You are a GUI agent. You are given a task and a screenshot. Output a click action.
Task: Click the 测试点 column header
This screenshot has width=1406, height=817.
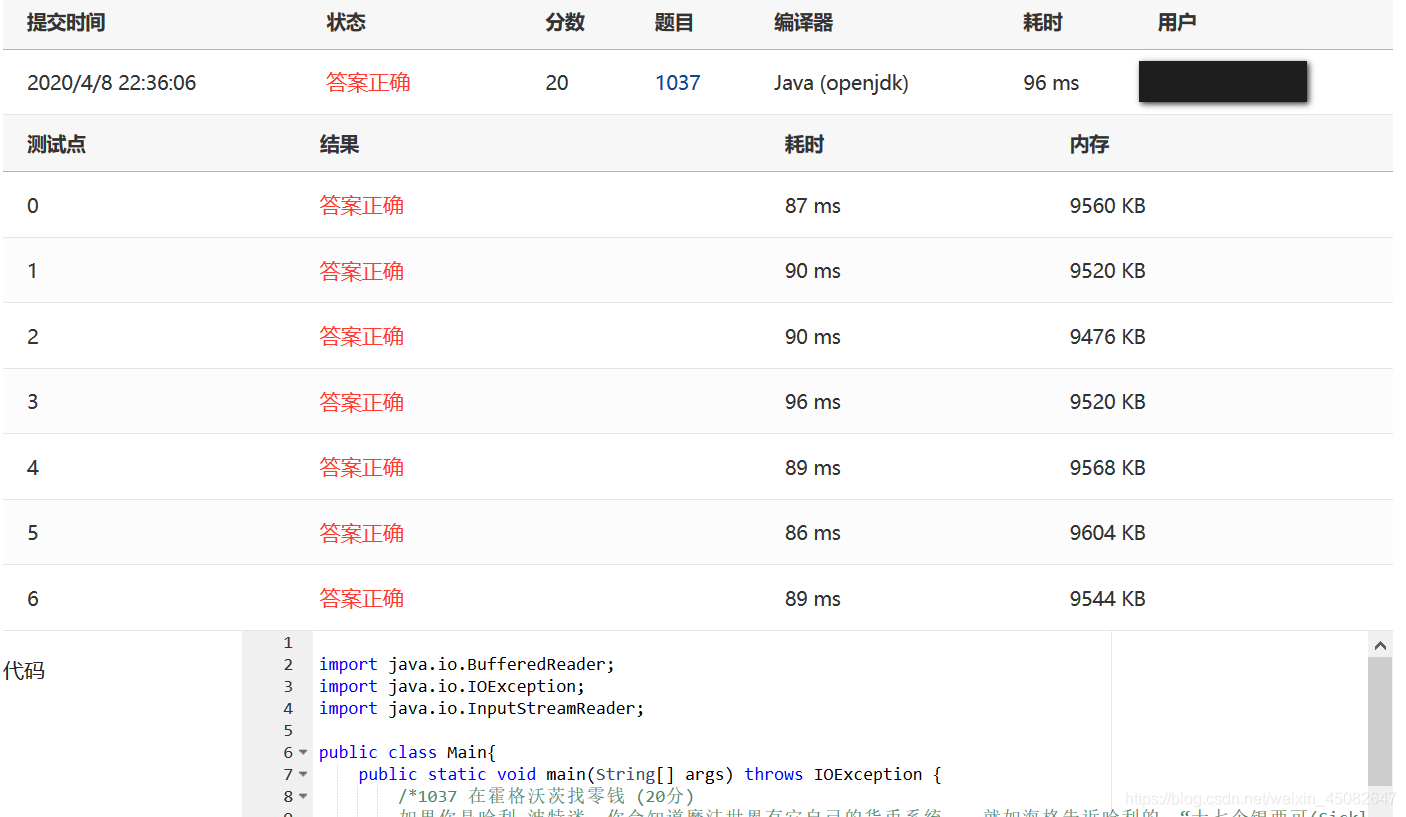pos(56,144)
